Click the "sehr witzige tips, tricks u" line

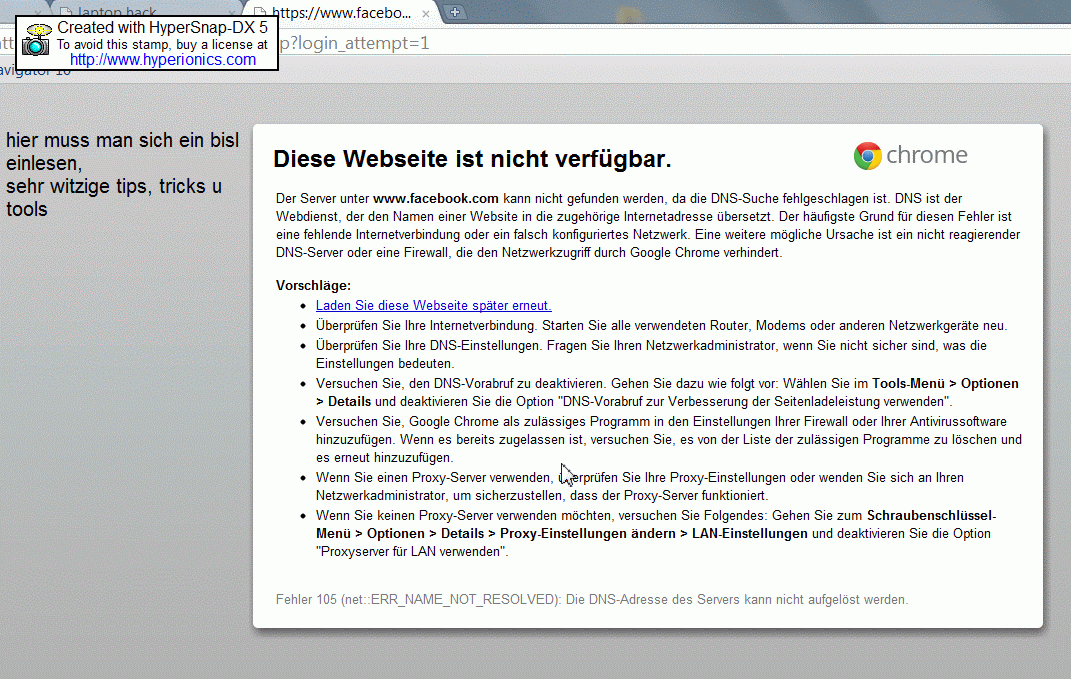tap(114, 186)
